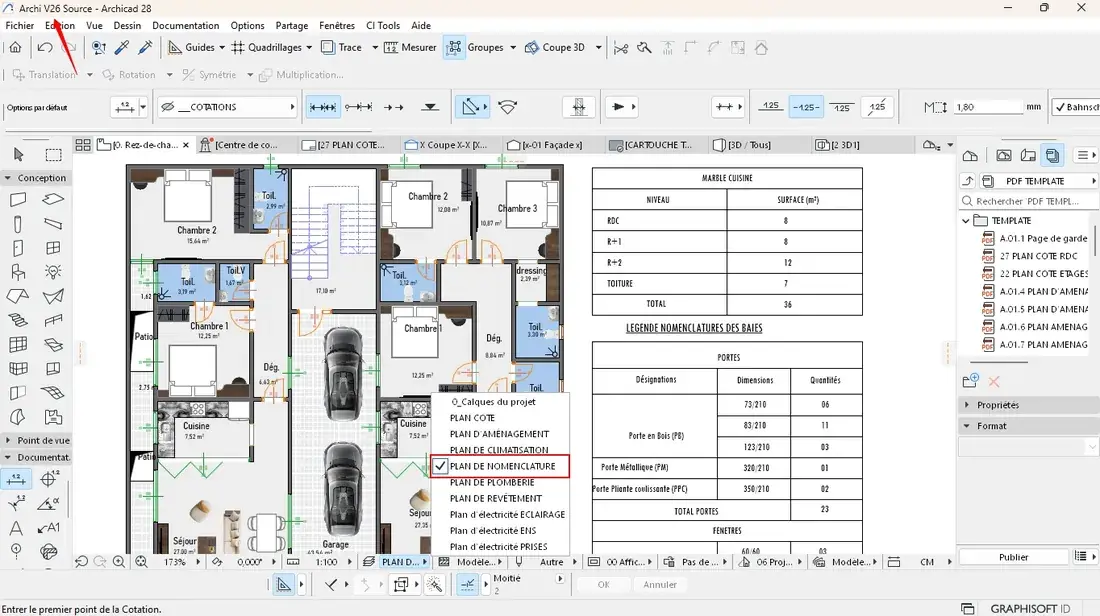Viewport: 1100px width, 616px height.
Task: Select the Text tool icon
Action: 16,528
